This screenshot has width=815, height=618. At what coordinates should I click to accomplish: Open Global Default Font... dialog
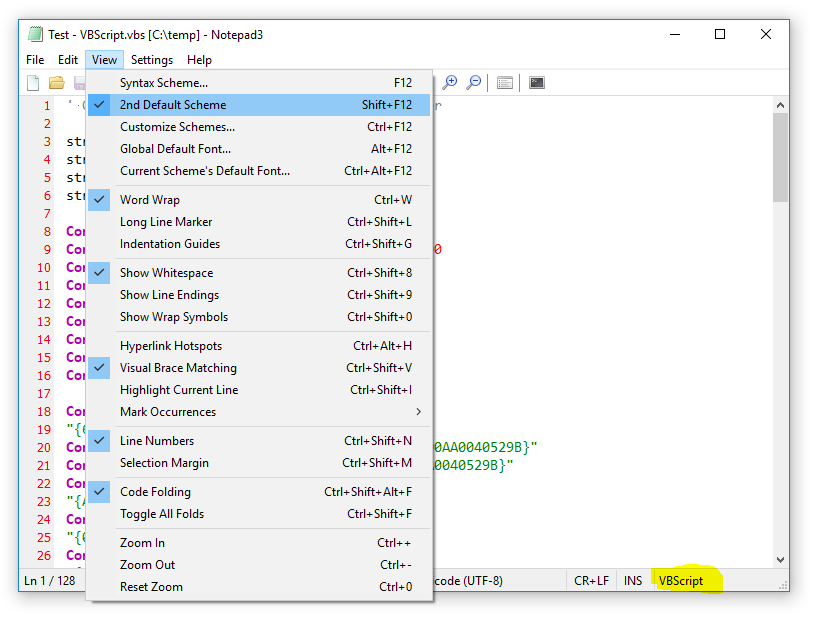pos(259,149)
